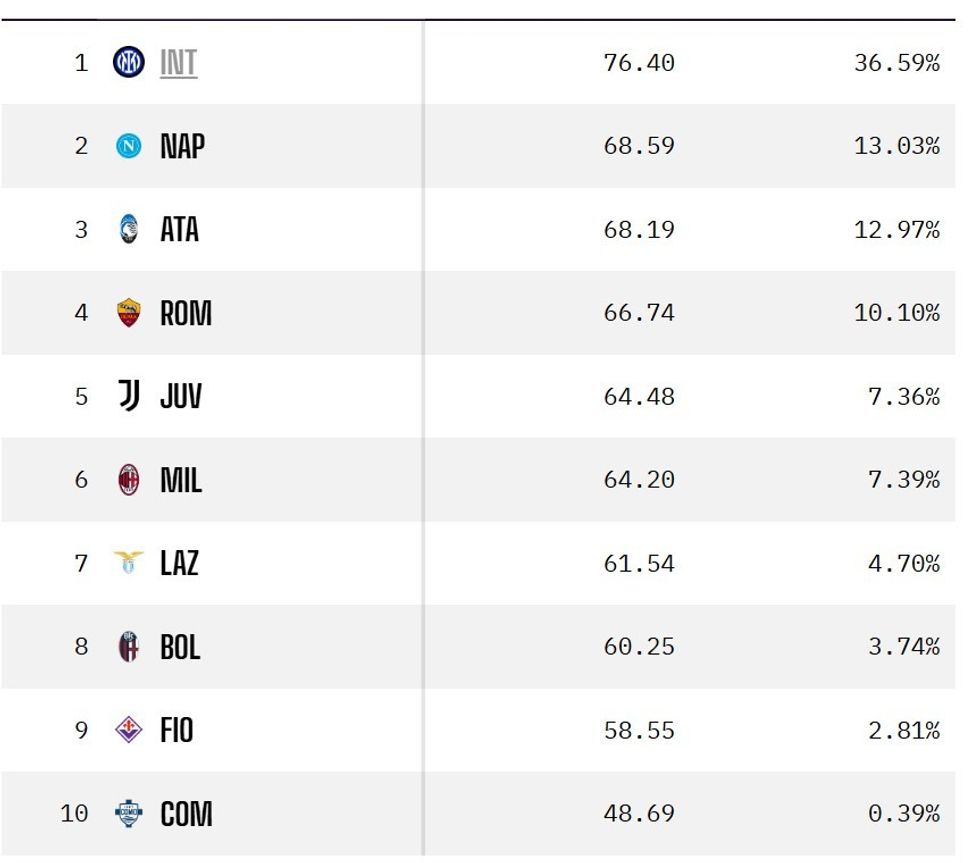This screenshot has width=980, height=863.
Task: Click the Como club crest
Action: click(x=128, y=813)
